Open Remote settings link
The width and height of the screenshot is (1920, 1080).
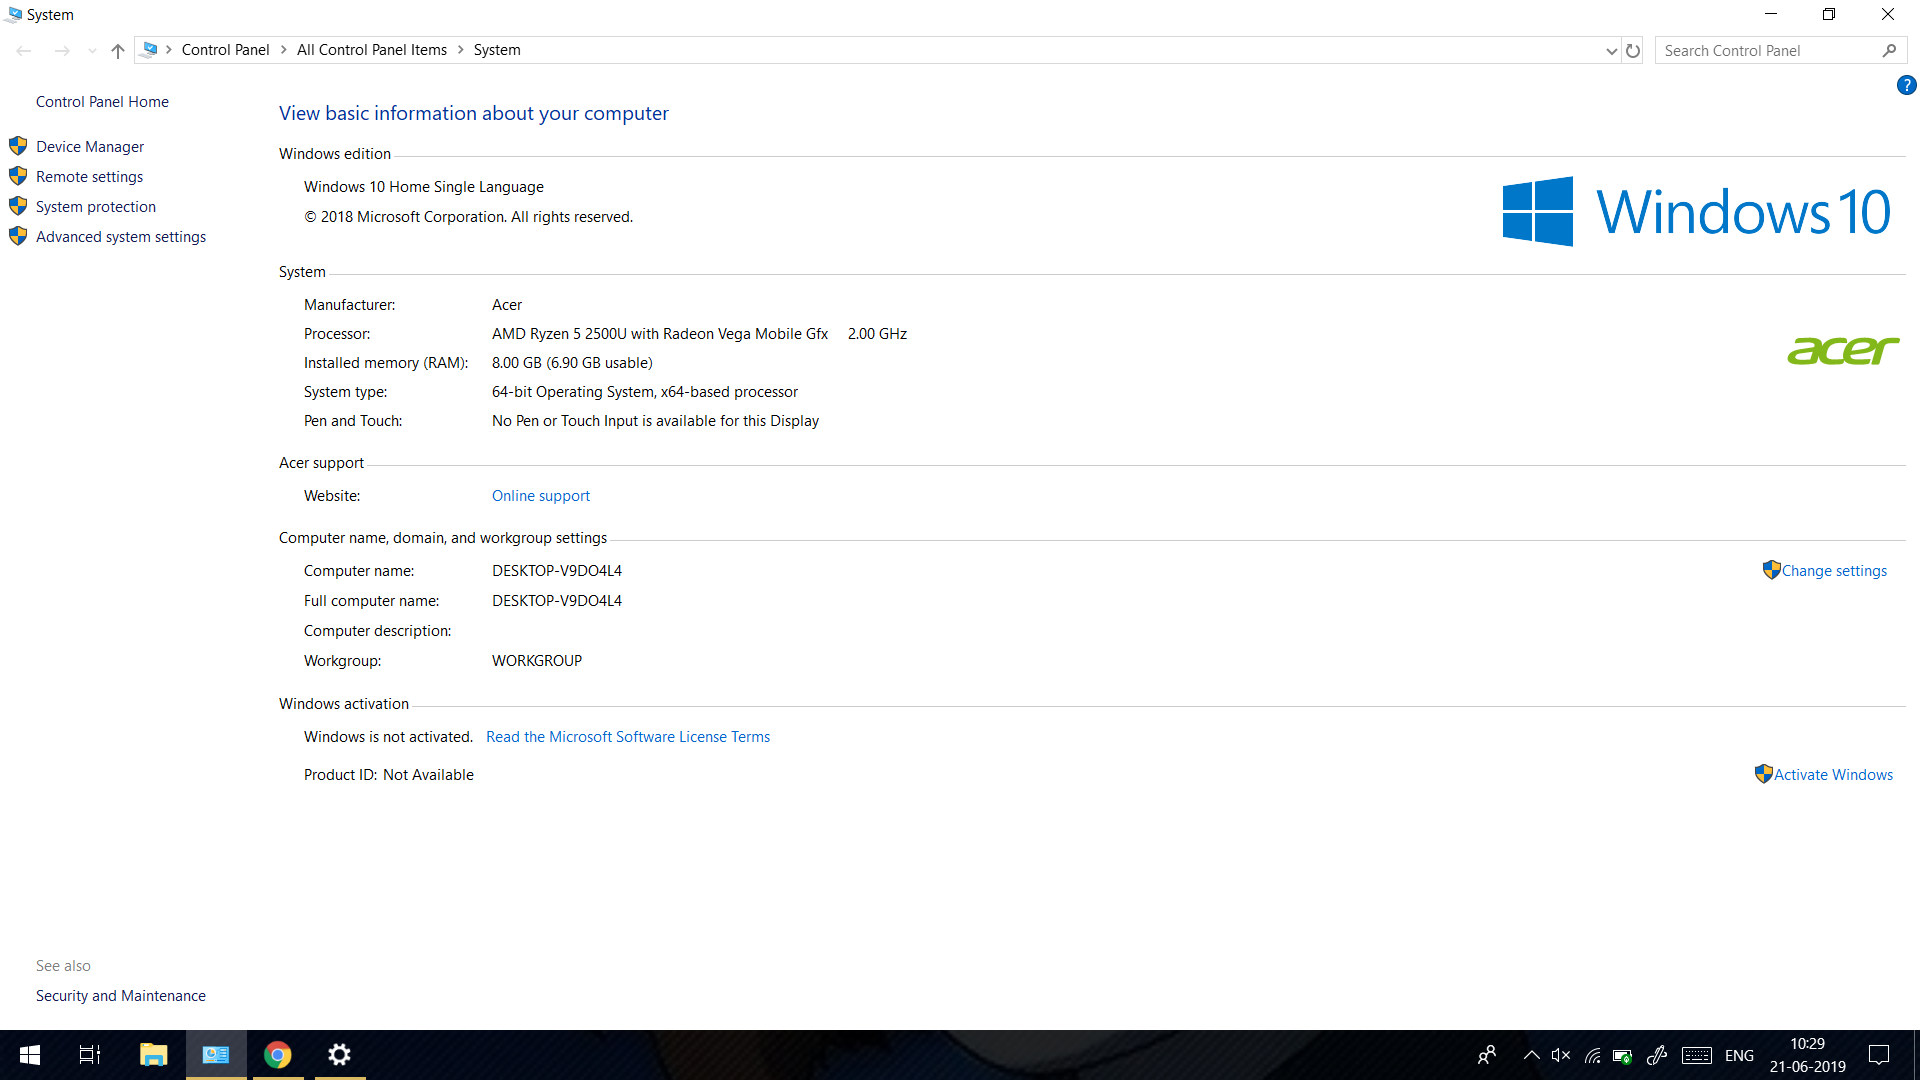[x=89, y=177]
